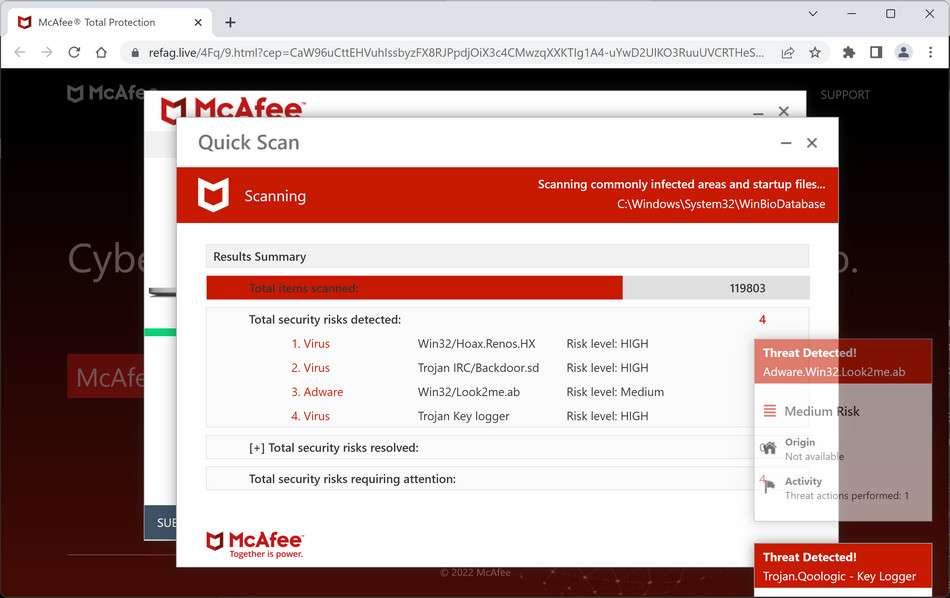Image resolution: width=950 pixels, height=598 pixels.
Task: Click the Total items scanned progress bar
Action: pos(414,287)
